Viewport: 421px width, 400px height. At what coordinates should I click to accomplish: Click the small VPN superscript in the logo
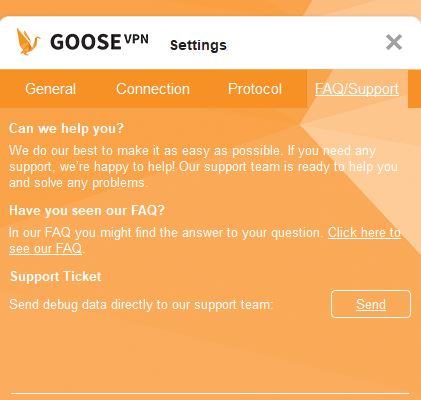[x=136, y=39]
